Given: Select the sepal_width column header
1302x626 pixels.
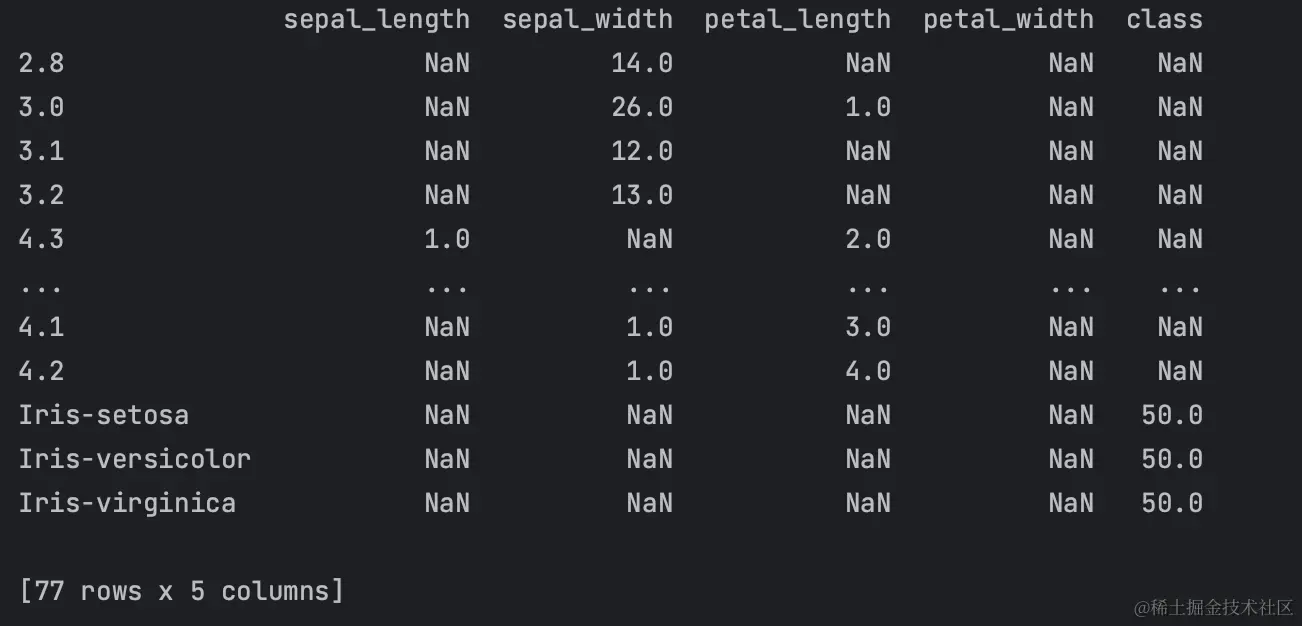Looking at the screenshot, I should (x=587, y=20).
